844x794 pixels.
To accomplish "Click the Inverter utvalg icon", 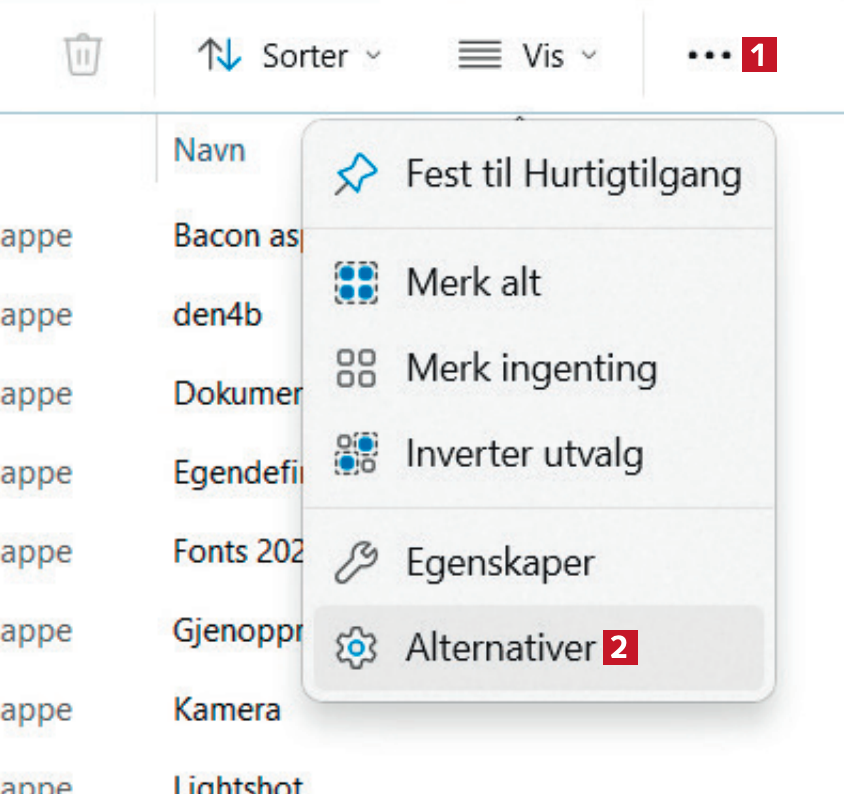I will click(355, 454).
